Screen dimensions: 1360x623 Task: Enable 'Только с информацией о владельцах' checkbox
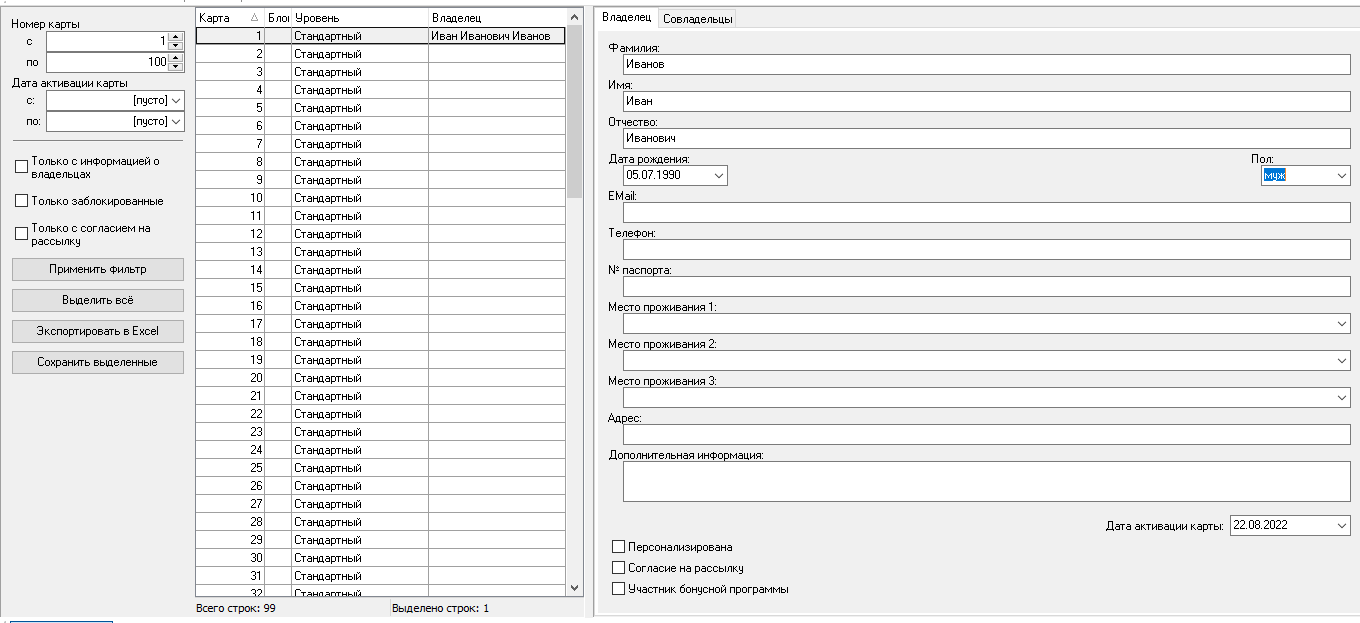(x=22, y=166)
